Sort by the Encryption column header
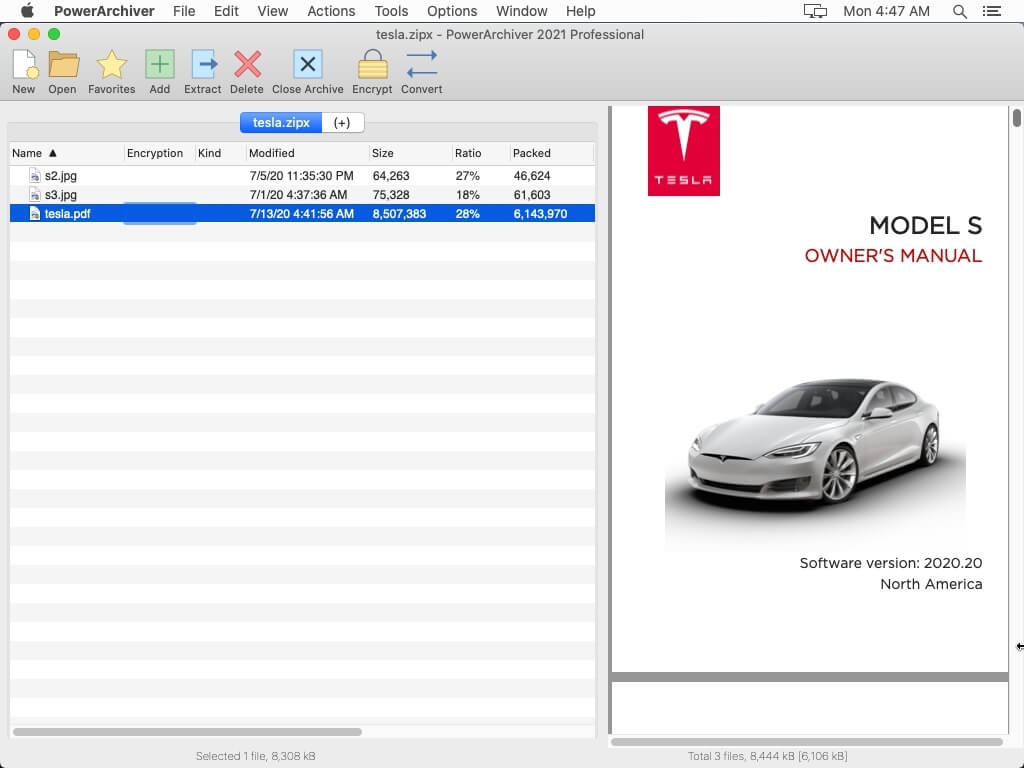 pos(159,153)
